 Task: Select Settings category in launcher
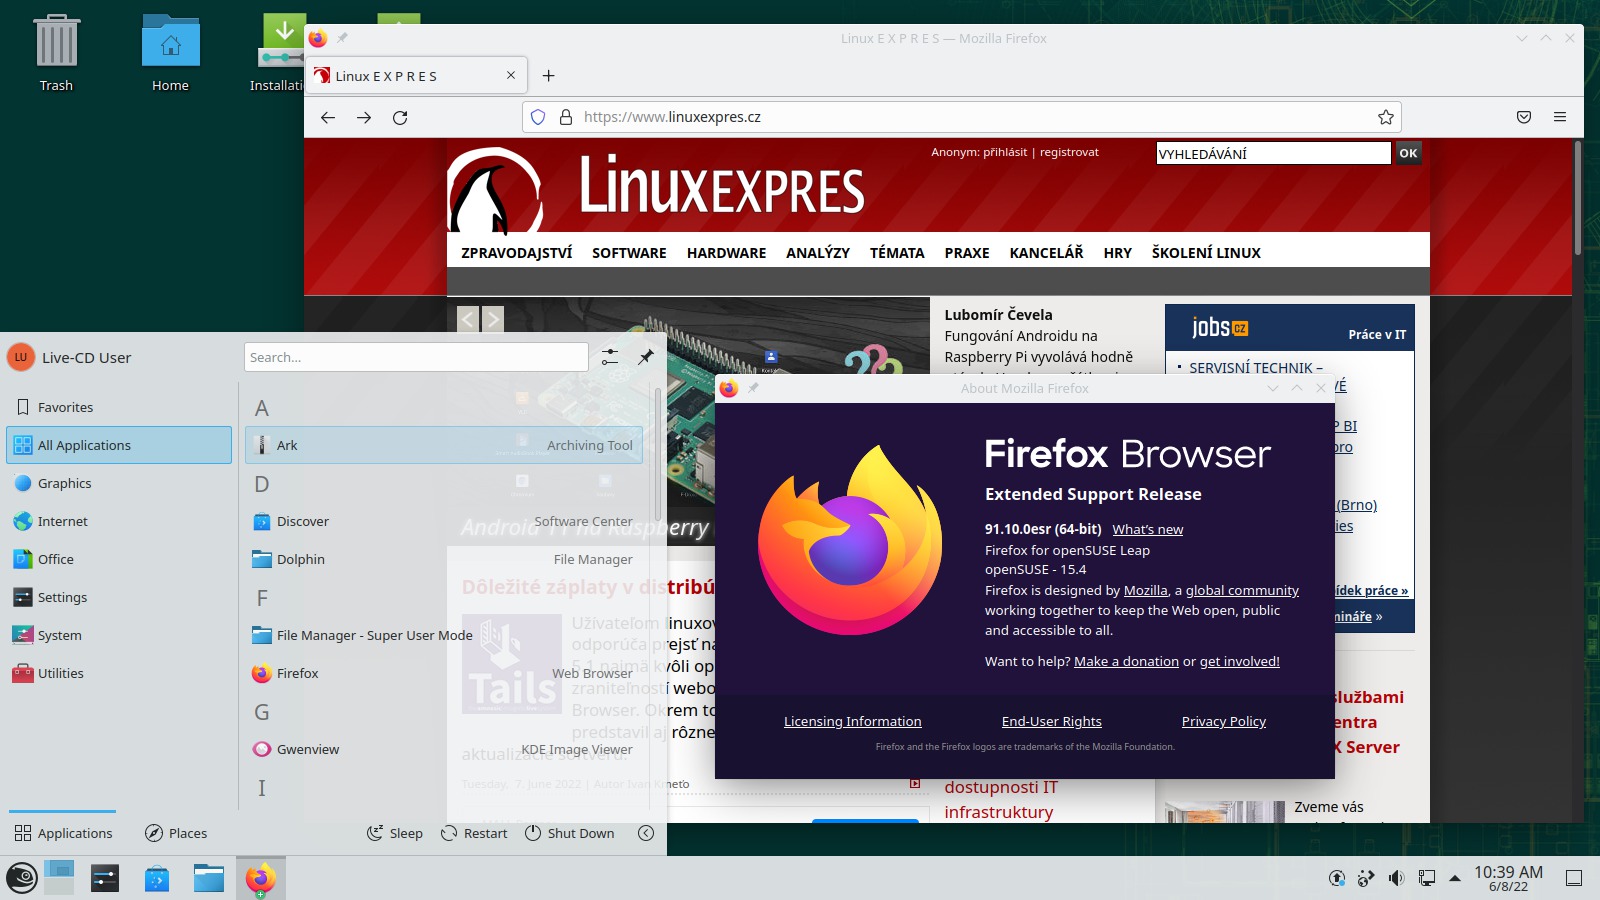click(119, 597)
